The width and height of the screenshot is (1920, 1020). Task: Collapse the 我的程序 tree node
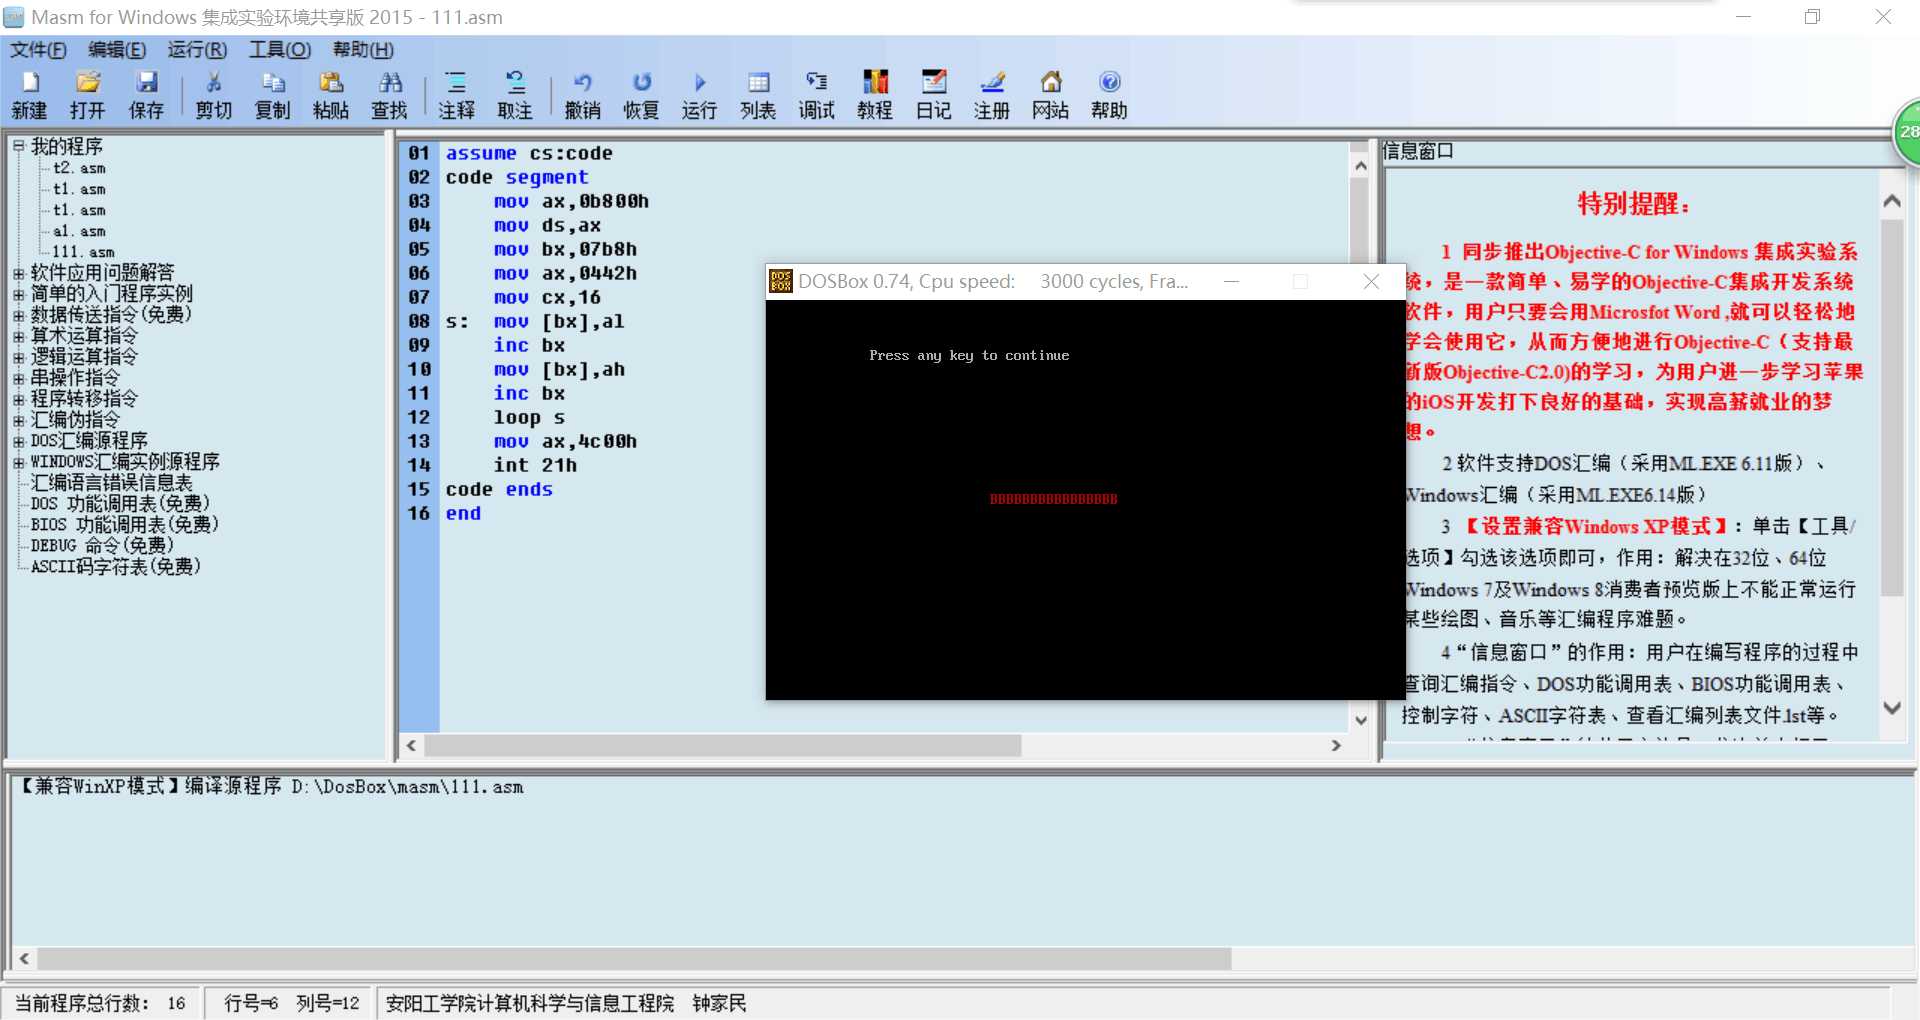click(x=18, y=146)
